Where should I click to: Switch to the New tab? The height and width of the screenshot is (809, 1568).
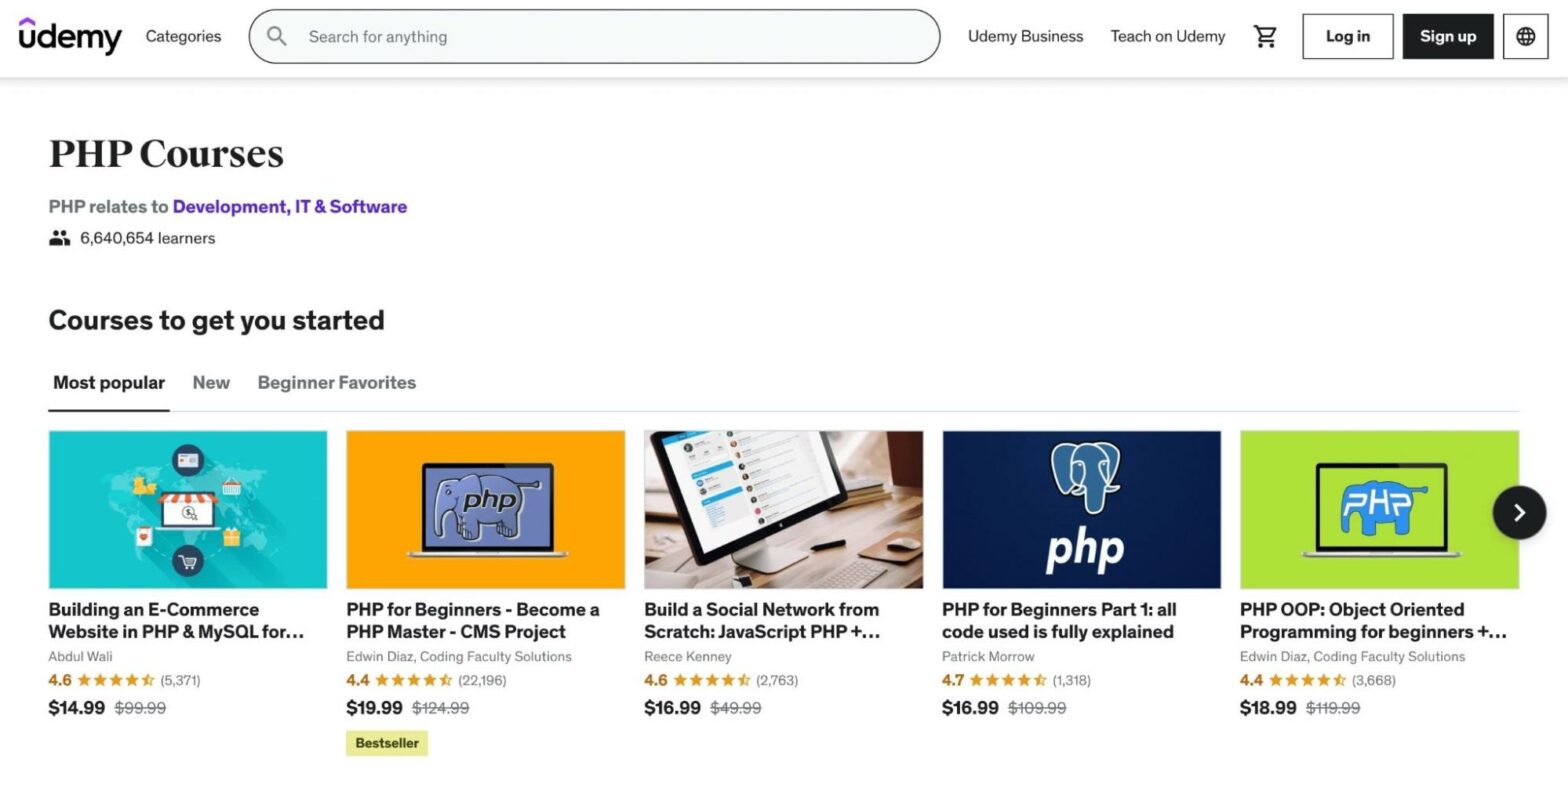pos(210,382)
